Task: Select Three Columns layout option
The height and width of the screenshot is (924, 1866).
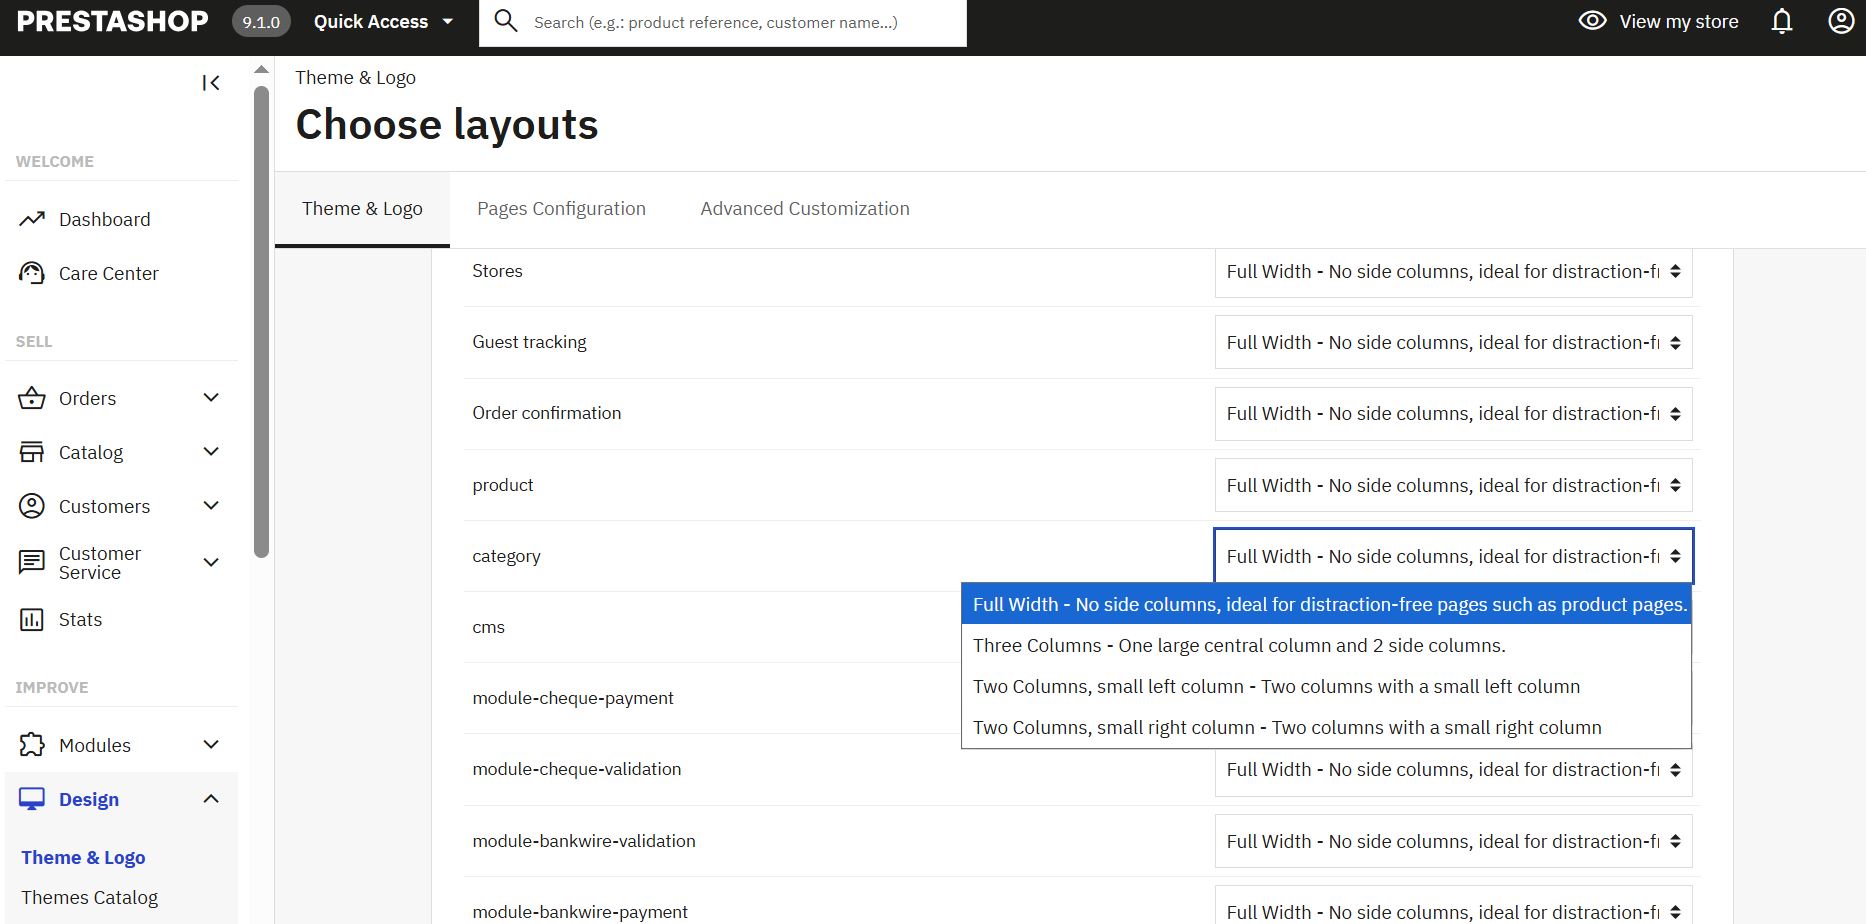Action: pos(1238,646)
